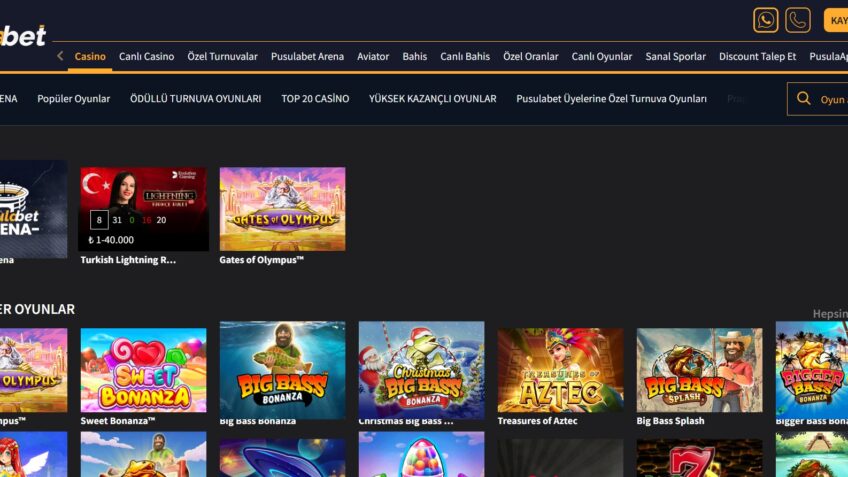Click 'Big Bass Splash' title text
848x477 pixels.
670,420
